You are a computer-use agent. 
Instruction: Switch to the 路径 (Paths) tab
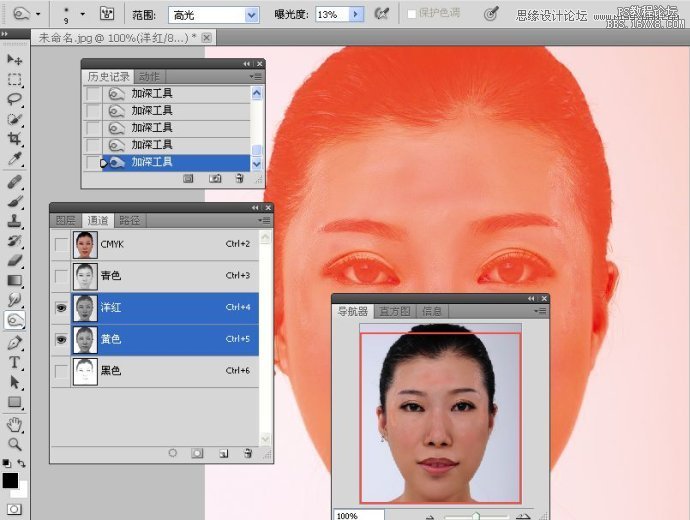pyautogui.click(x=129, y=220)
